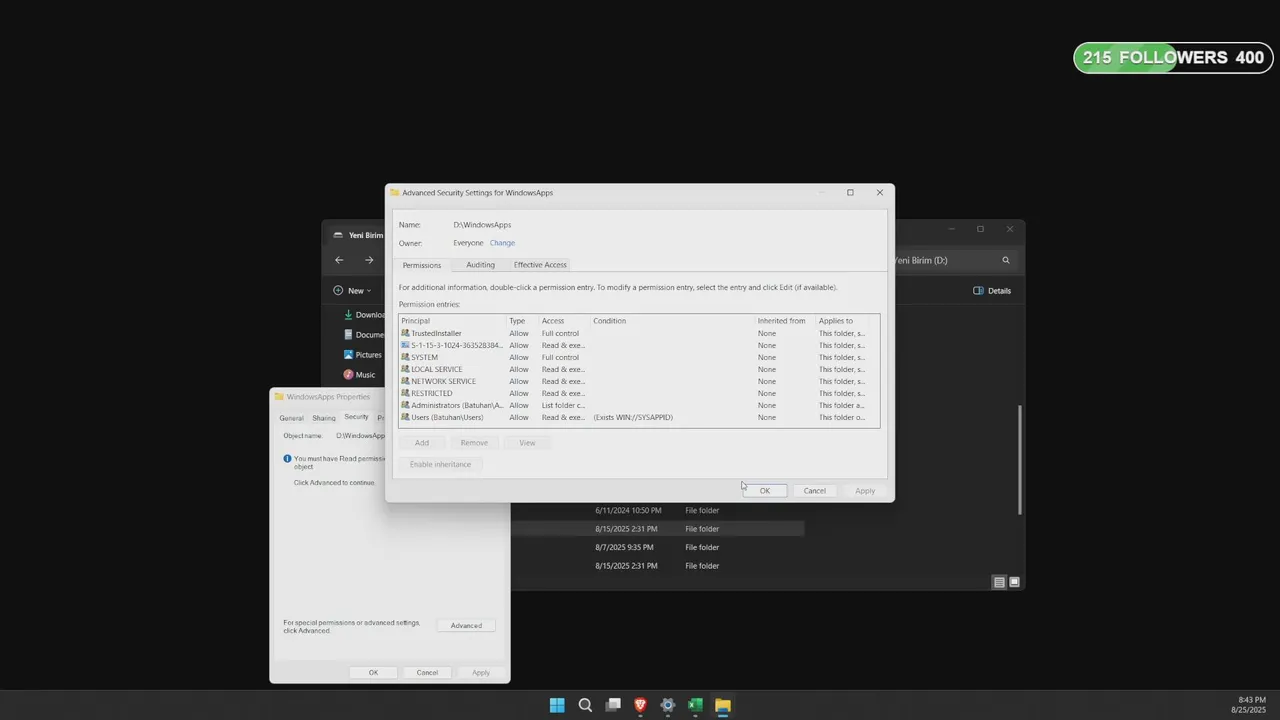The width and height of the screenshot is (1280, 720).
Task: Sort by the Type column header
Action: coord(522,321)
